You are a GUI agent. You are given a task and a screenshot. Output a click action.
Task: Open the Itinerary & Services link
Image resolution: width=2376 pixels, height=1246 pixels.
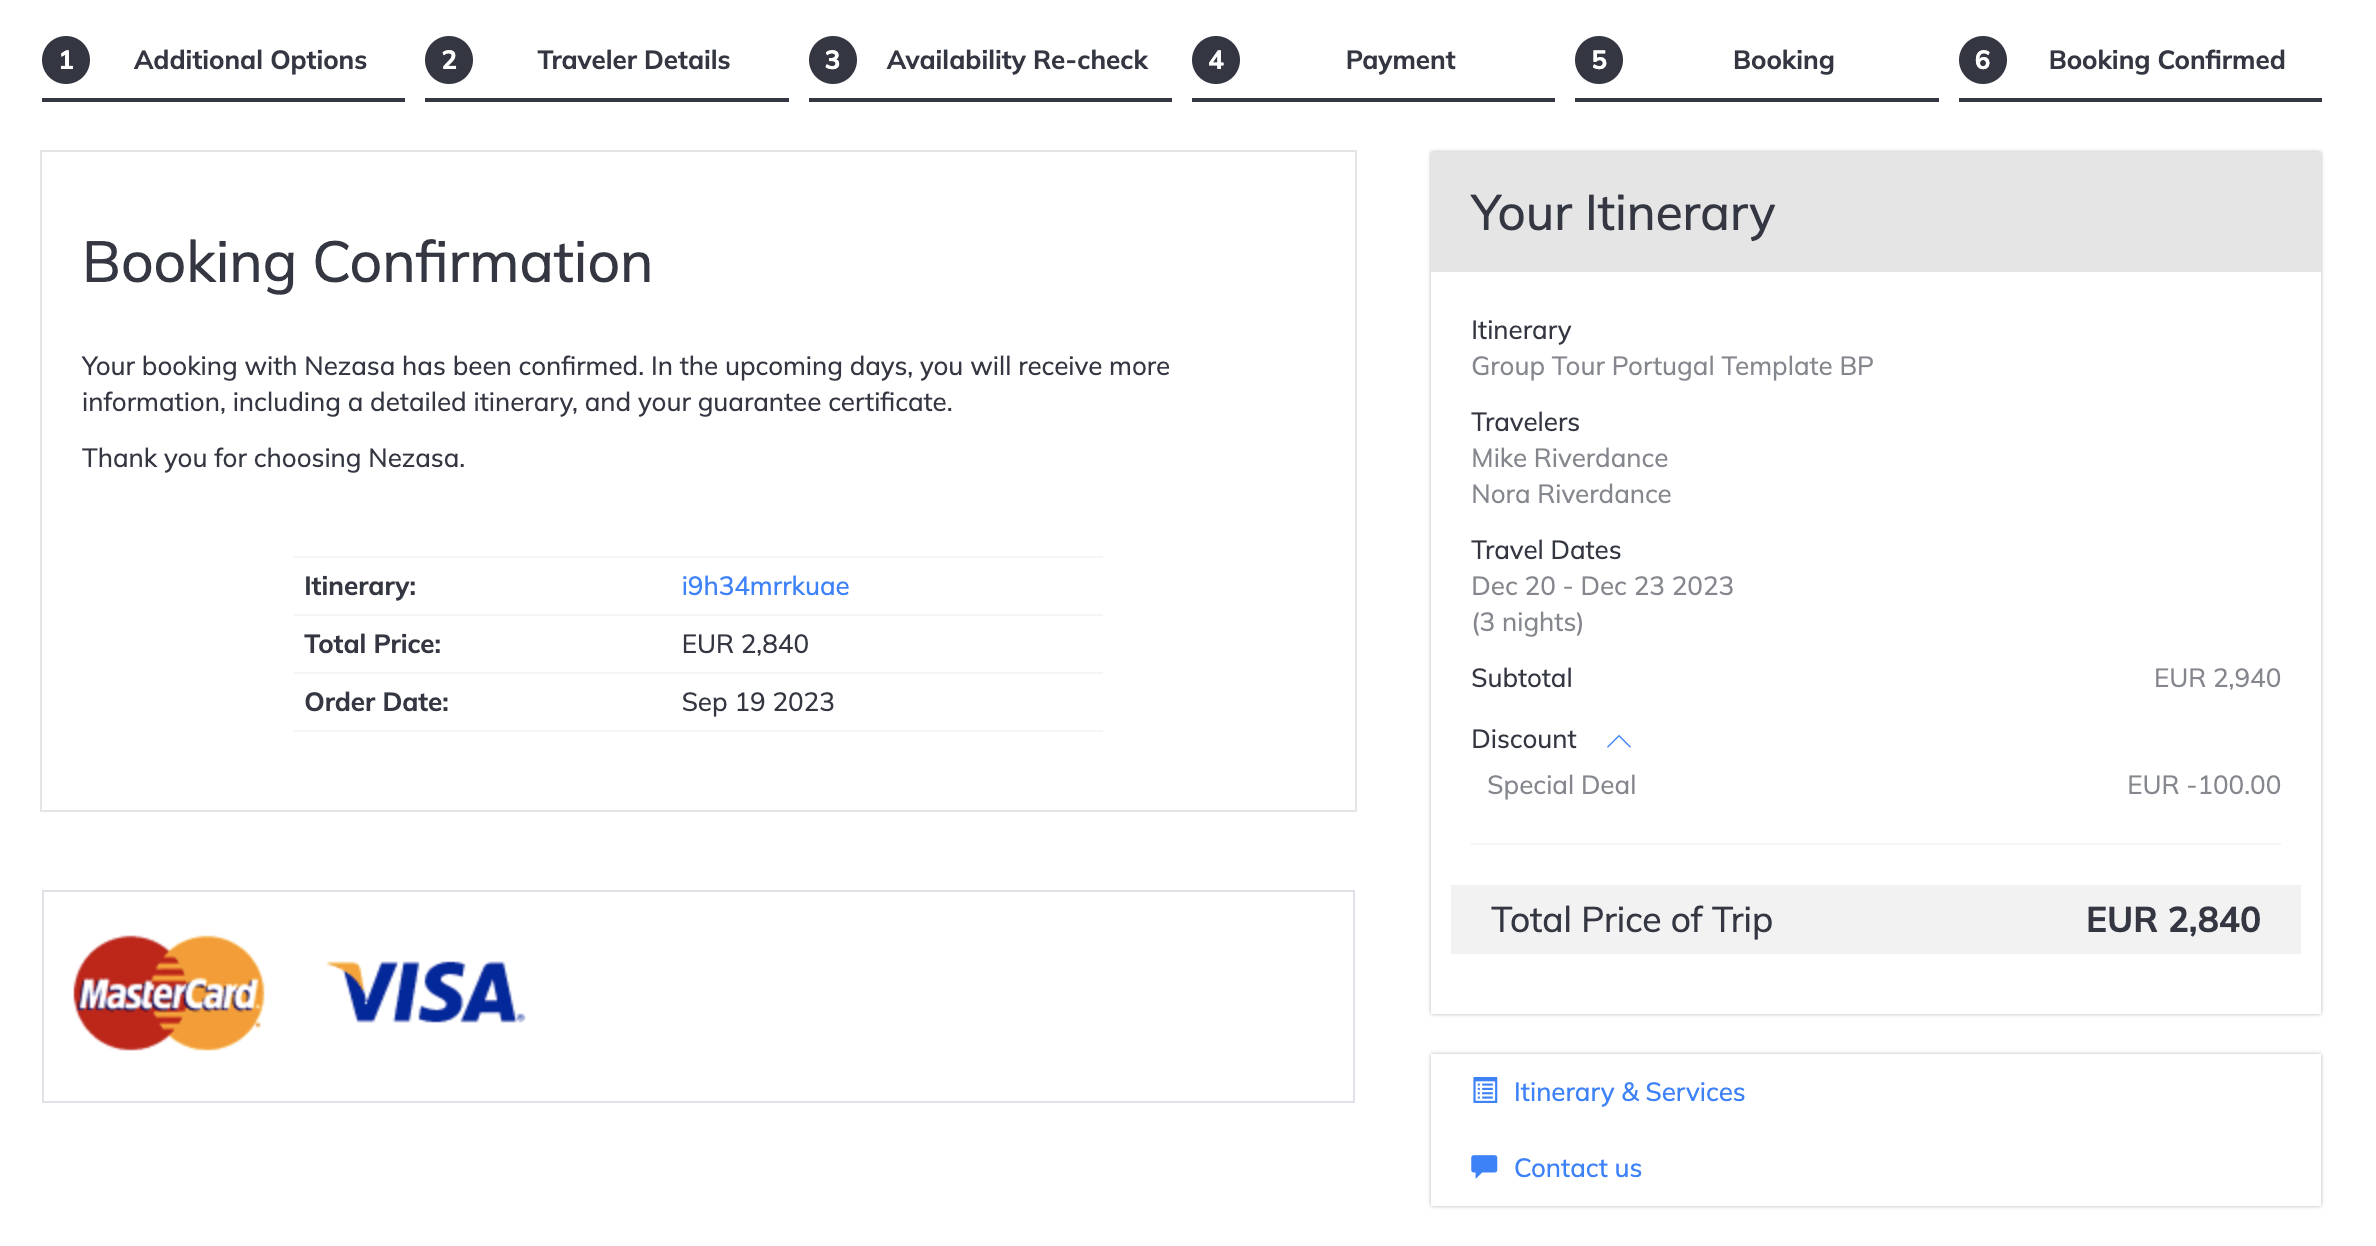(1629, 1092)
